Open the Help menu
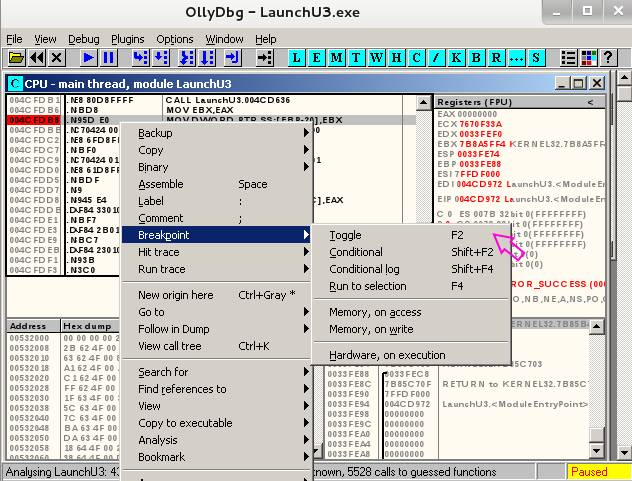632x481 pixels. (266, 39)
